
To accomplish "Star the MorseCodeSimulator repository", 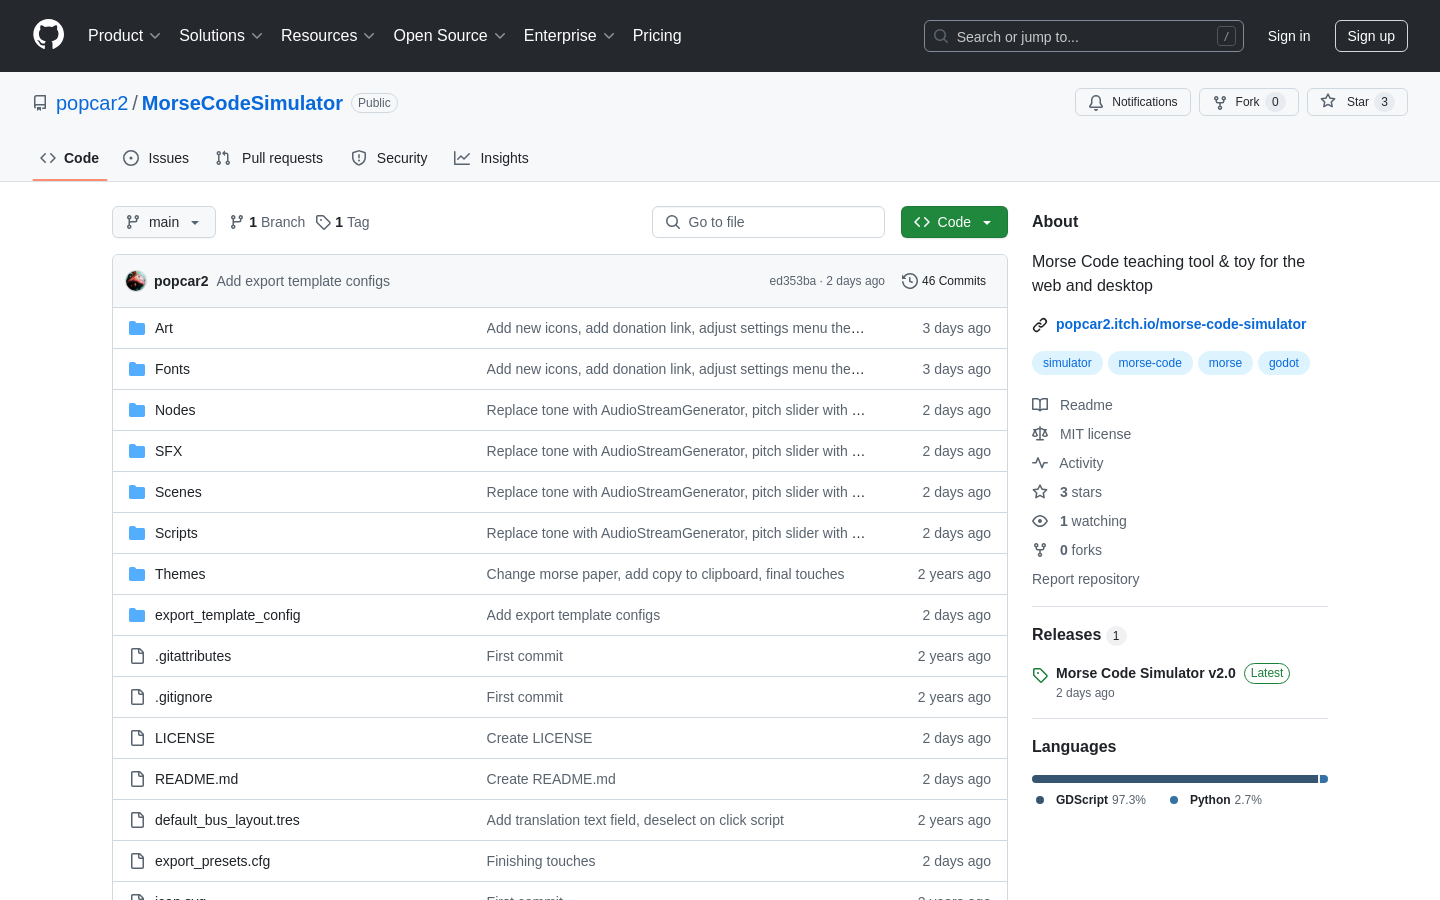I will (1357, 102).
